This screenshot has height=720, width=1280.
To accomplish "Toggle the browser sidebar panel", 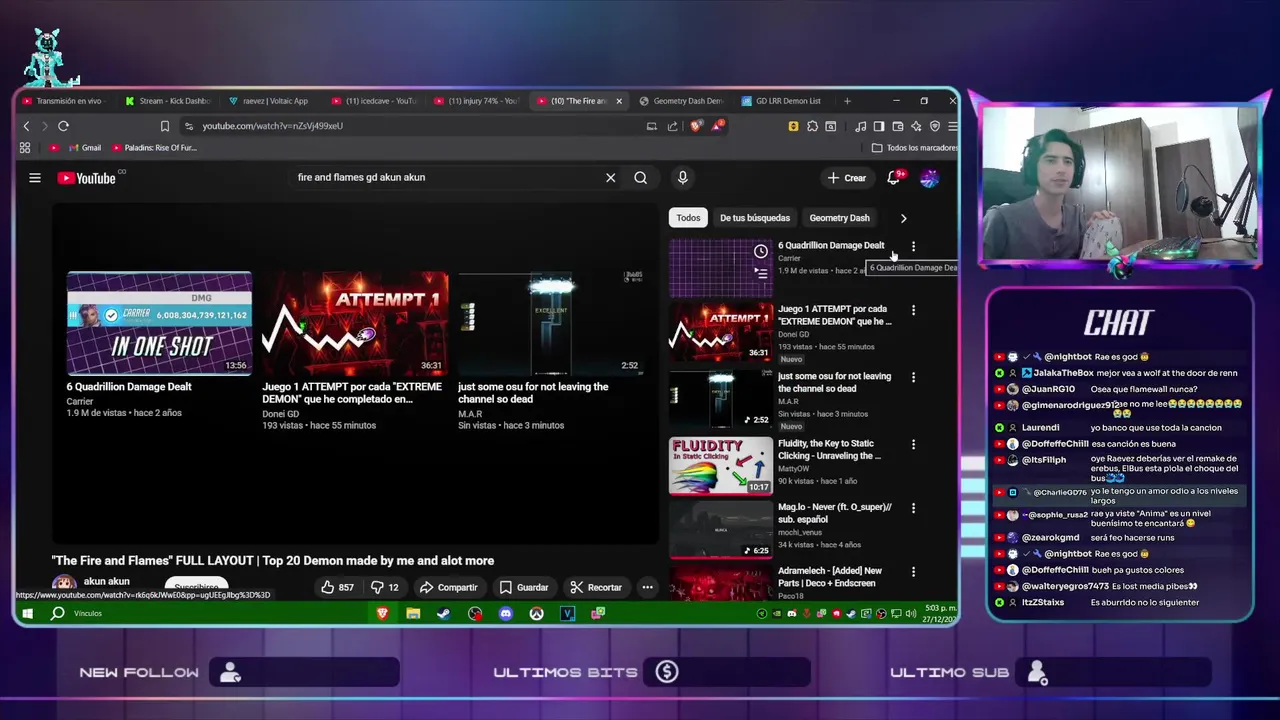I will click(879, 126).
